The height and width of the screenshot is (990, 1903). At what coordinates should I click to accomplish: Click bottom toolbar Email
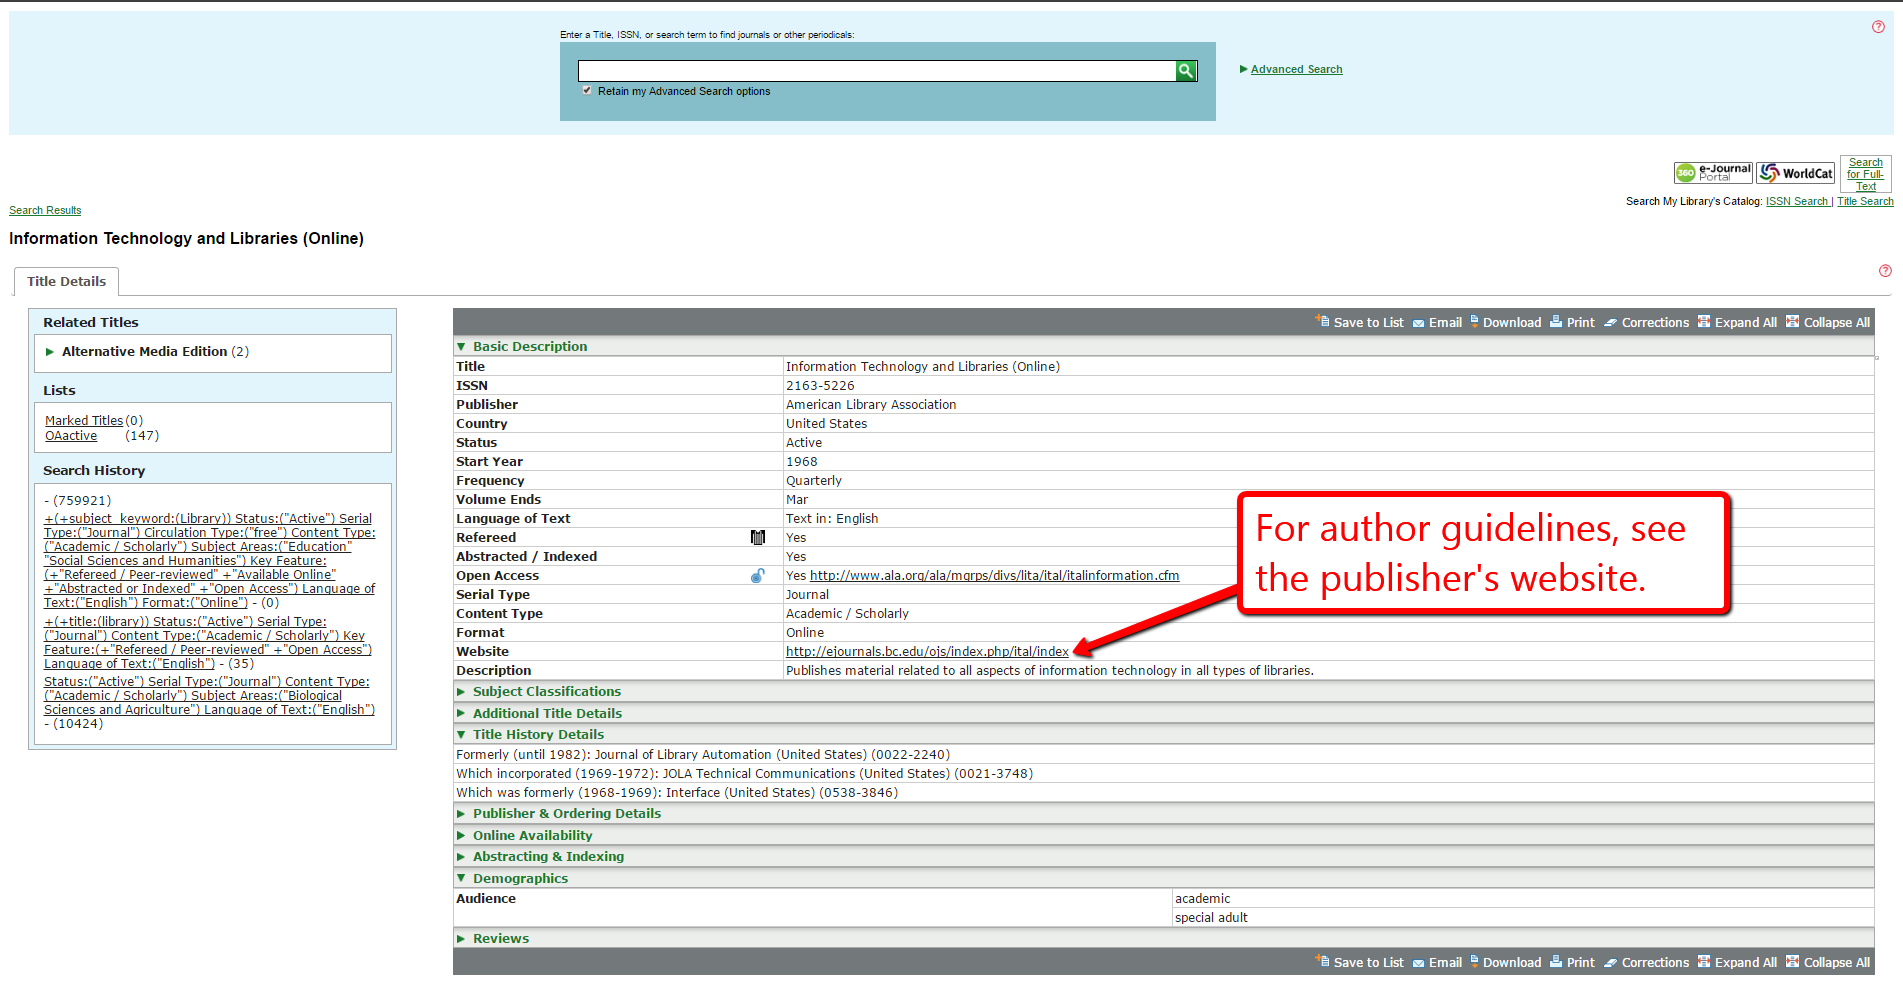[1437, 962]
